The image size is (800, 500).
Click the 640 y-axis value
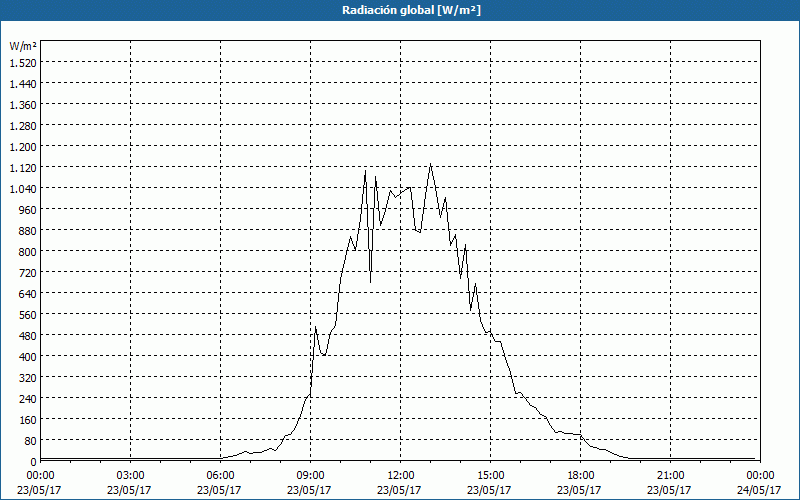[x=29, y=293]
